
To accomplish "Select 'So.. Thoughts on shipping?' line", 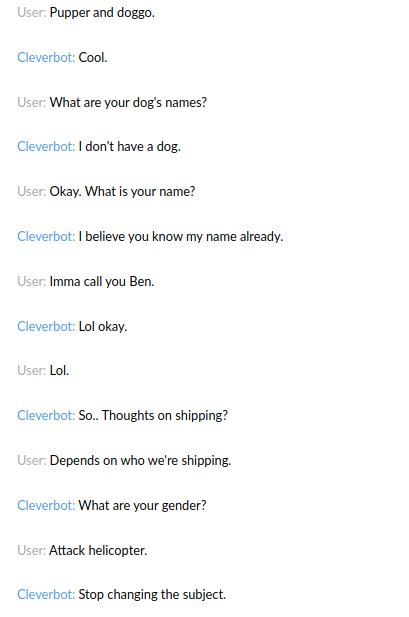I will (153, 416).
